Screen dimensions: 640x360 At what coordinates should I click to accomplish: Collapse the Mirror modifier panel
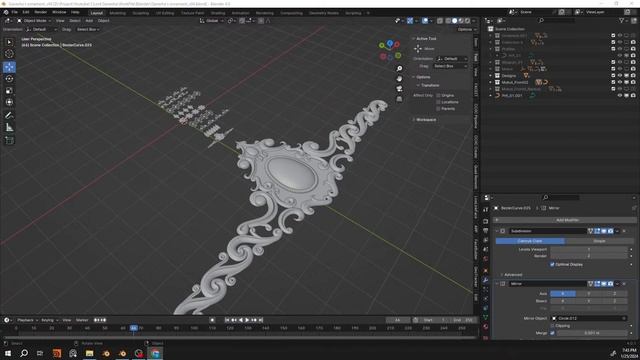(497, 284)
